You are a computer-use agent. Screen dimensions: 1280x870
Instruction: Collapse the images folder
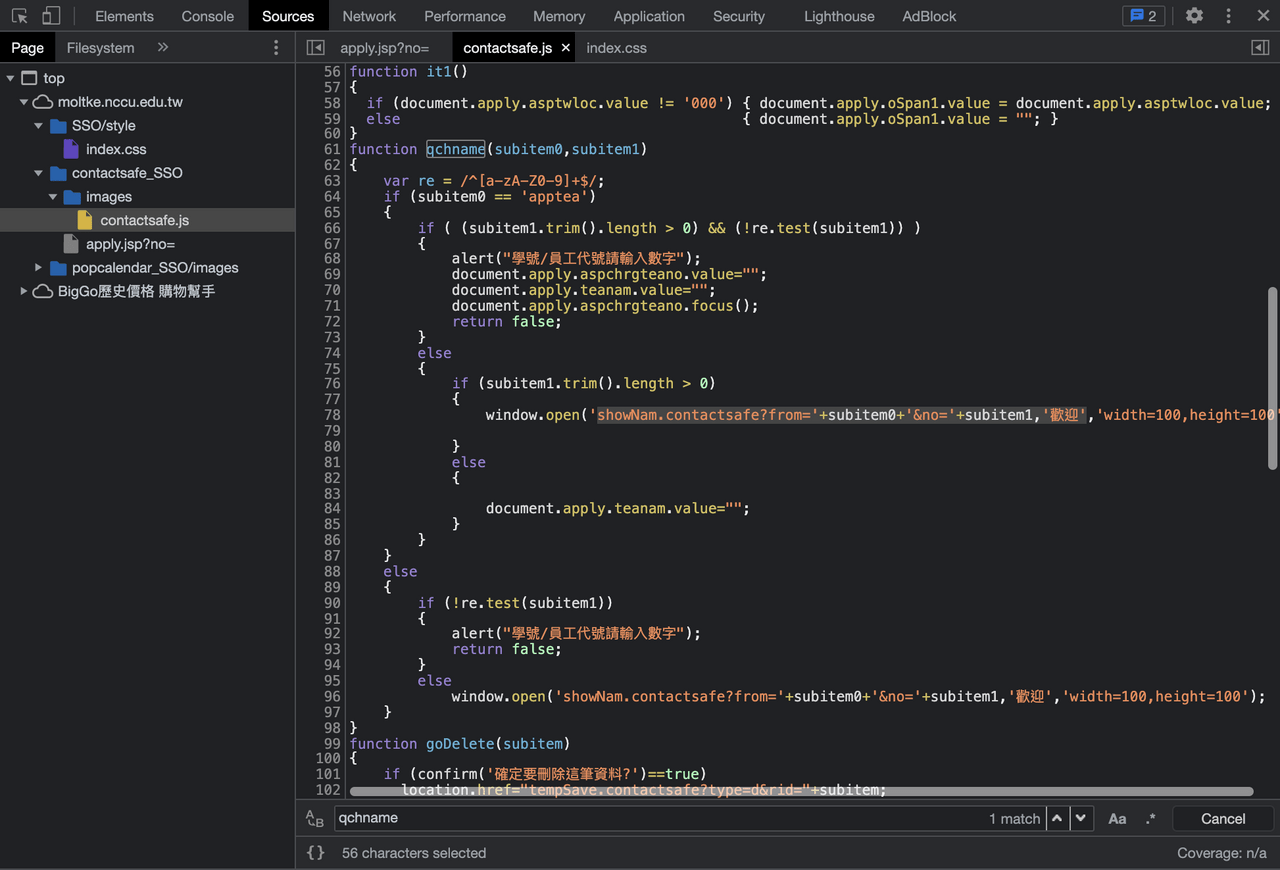[52, 197]
